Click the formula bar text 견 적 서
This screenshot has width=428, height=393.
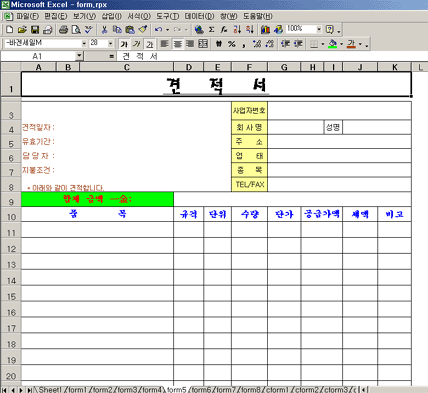click(140, 56)
